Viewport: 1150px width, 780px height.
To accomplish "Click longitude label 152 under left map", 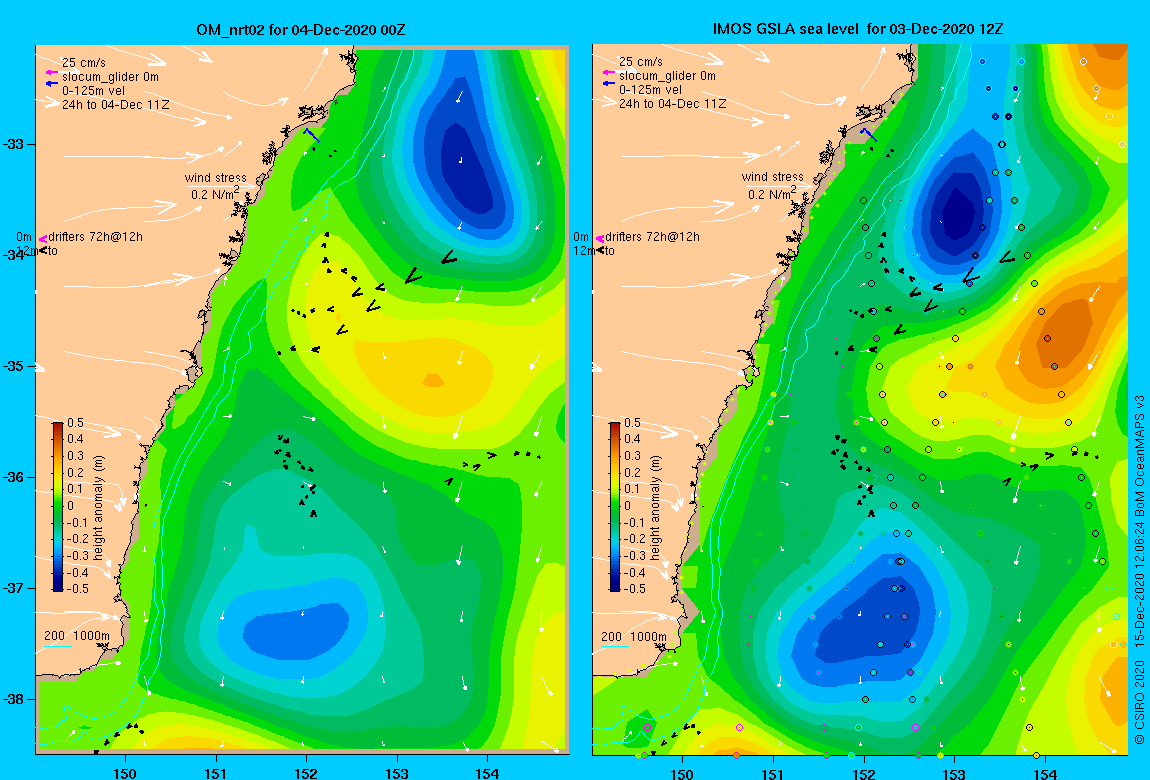I will pyautogui.click(x=307, y=773).
